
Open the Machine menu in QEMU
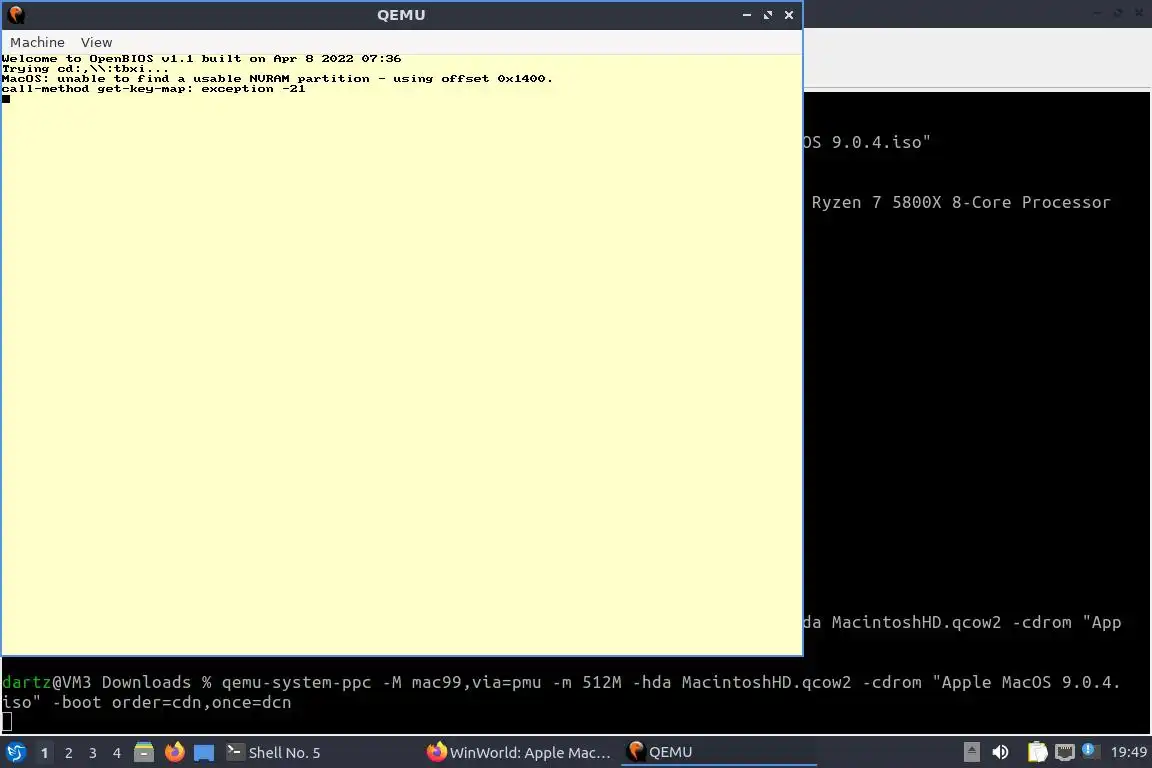pyautogui.click(x=37, y=43)
